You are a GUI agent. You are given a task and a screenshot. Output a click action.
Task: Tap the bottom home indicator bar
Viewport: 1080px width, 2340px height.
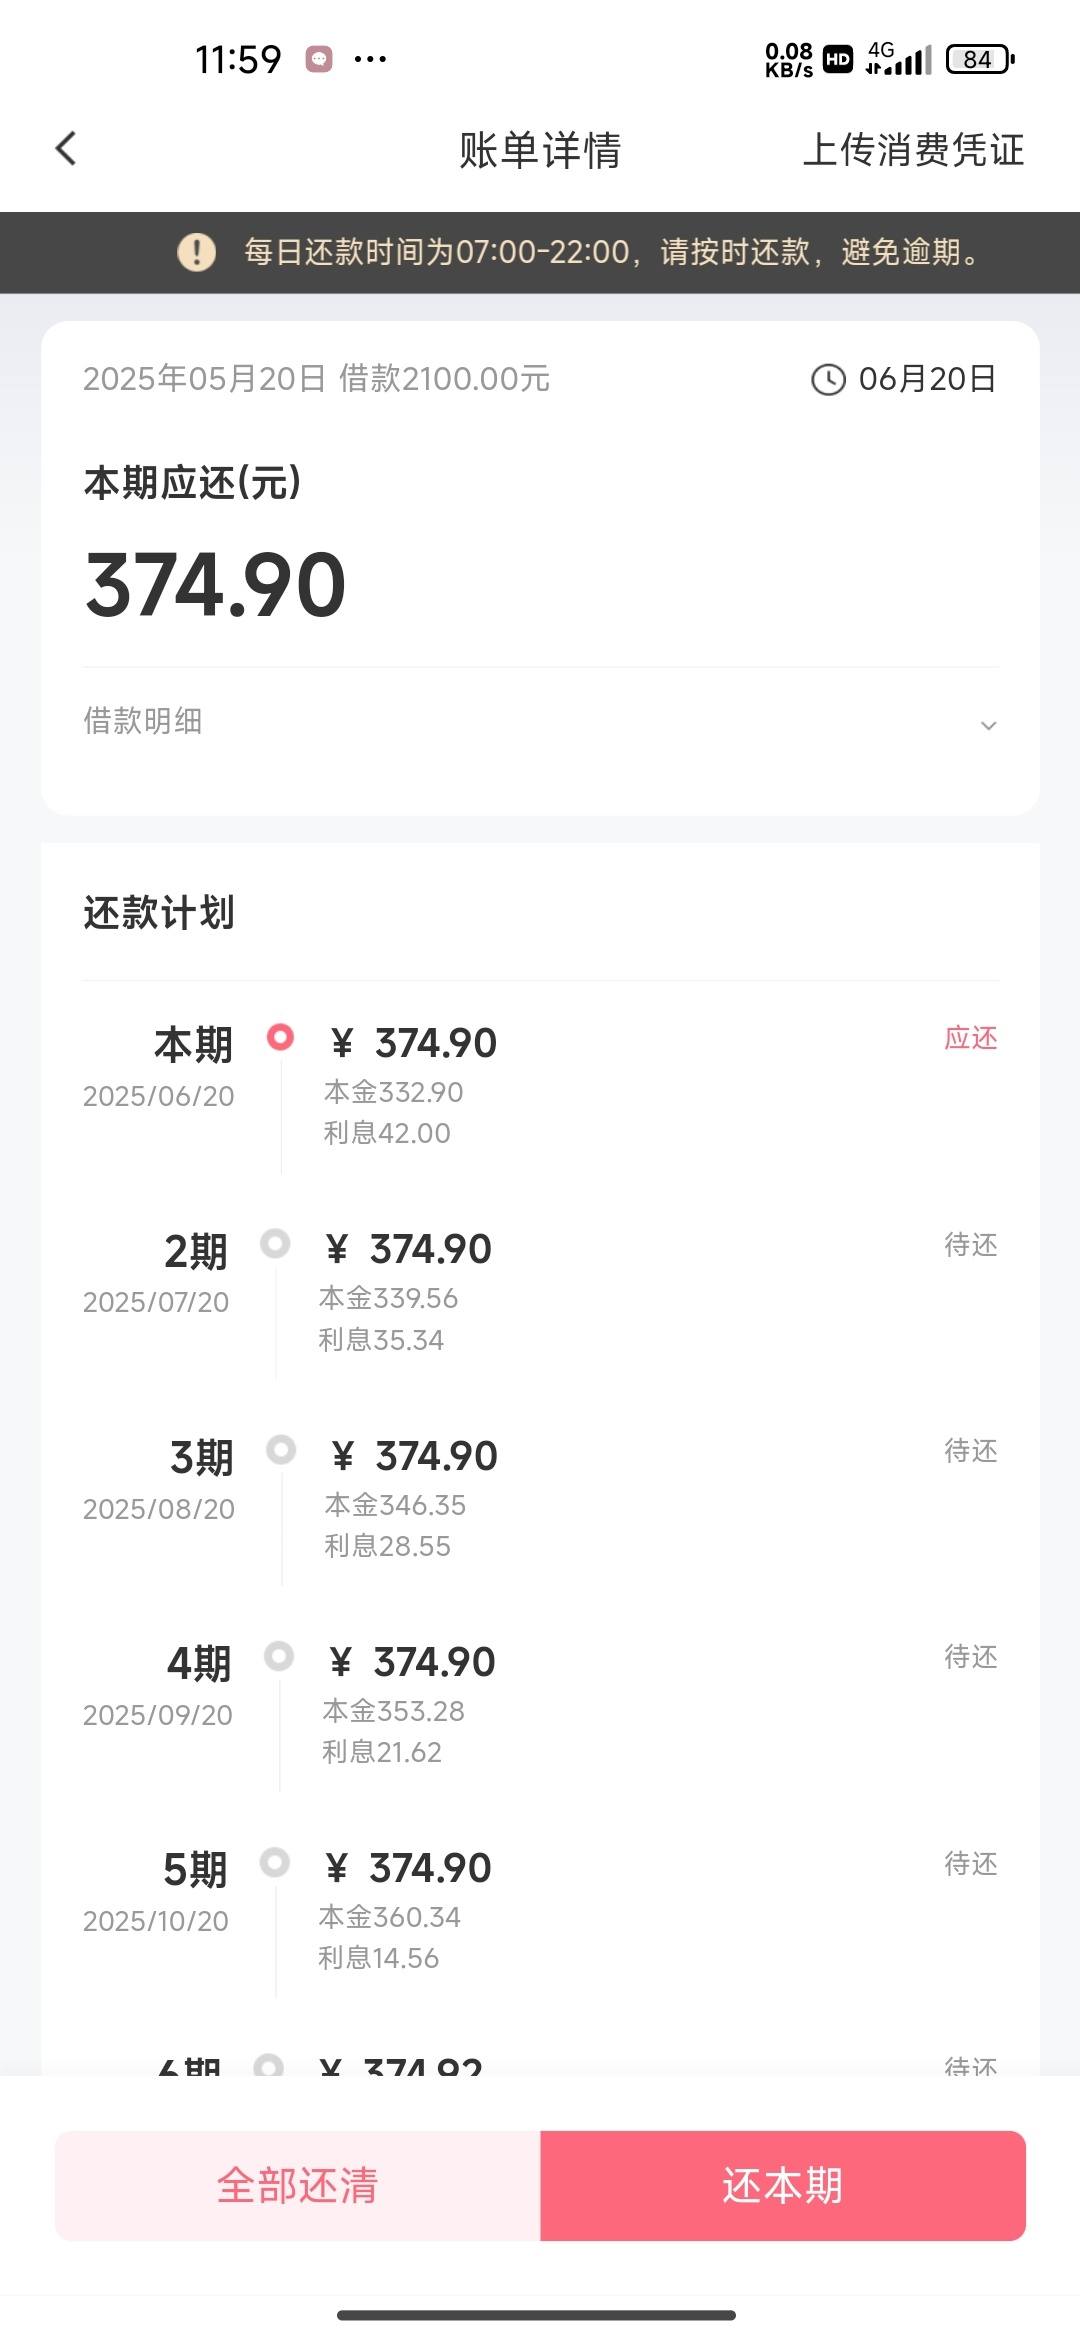click(x=537, y=2315)
